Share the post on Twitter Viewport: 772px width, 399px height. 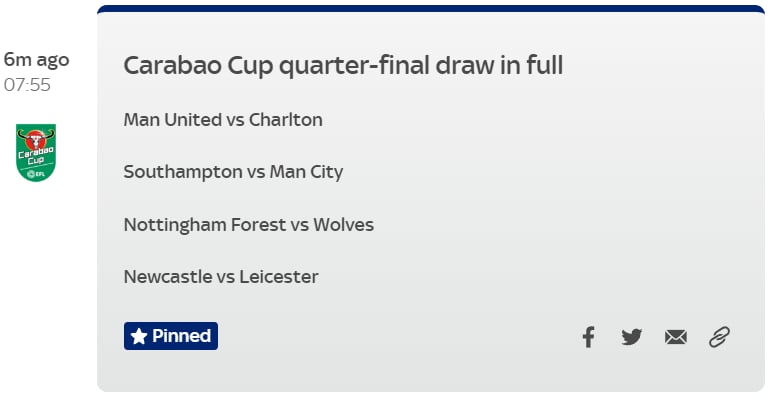click(632, 337)
